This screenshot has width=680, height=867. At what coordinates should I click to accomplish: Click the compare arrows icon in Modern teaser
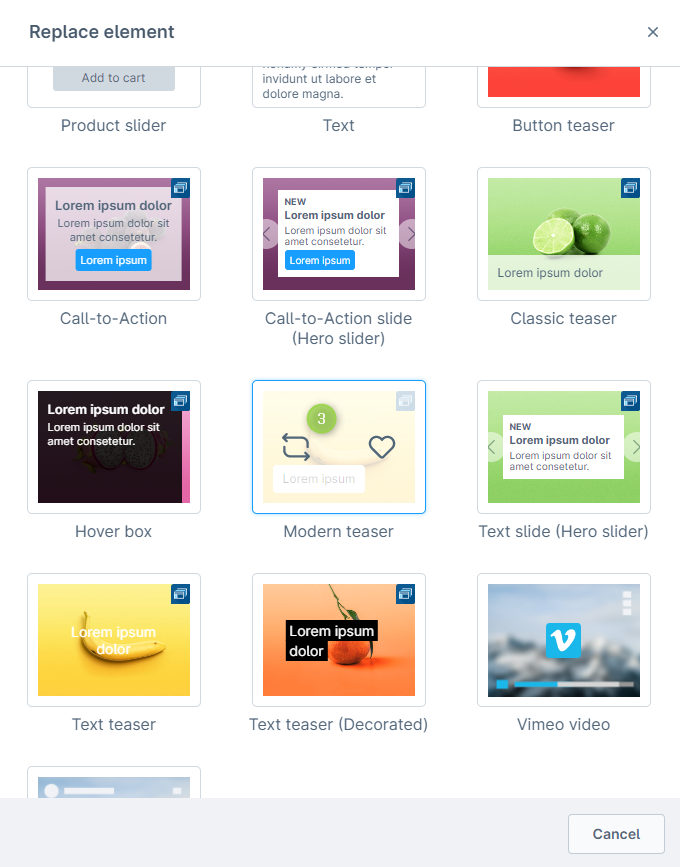pyautogui.click(x=296, y=447)
